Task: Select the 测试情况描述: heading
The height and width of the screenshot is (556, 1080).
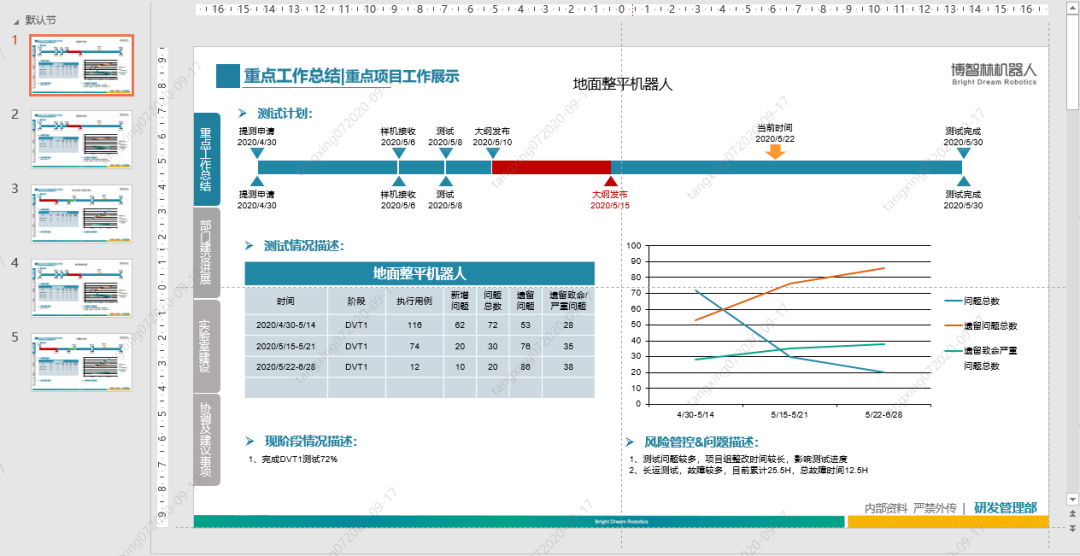Action: tap(304, 246)
